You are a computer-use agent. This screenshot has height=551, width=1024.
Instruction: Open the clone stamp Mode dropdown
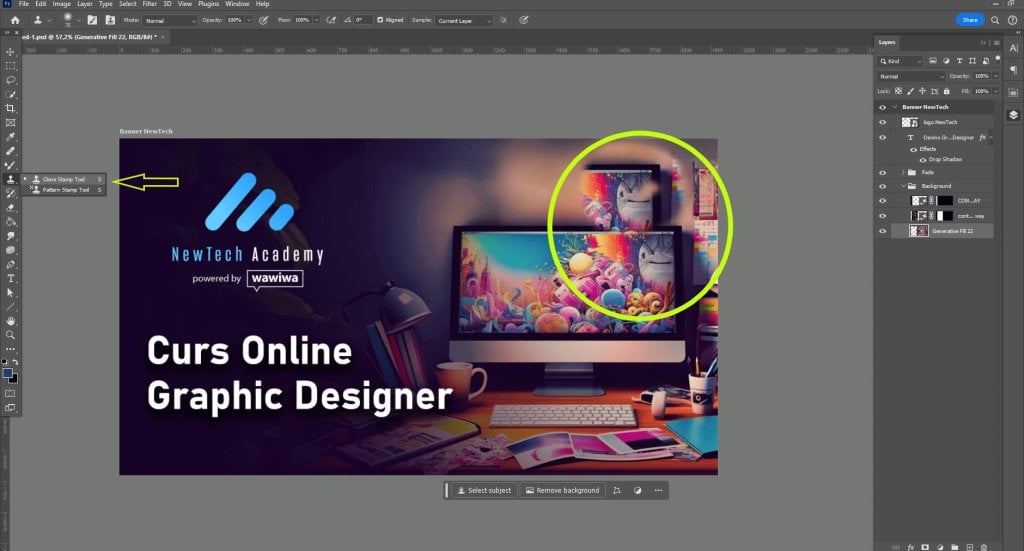pos(170,21)
